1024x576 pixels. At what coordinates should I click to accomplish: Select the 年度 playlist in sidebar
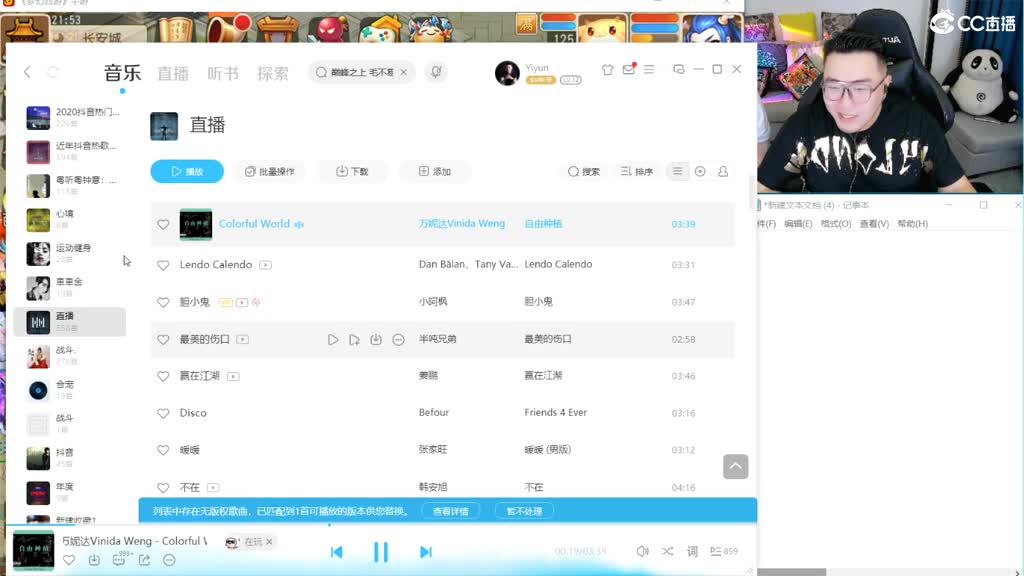point(69,492)
